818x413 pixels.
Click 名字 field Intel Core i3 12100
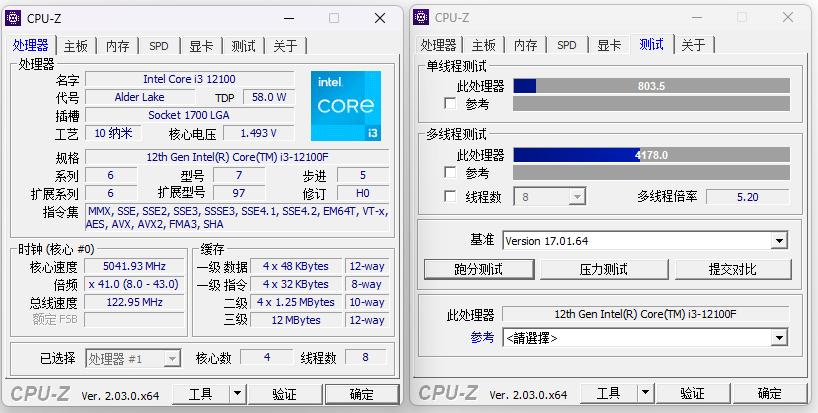[189, 79]
